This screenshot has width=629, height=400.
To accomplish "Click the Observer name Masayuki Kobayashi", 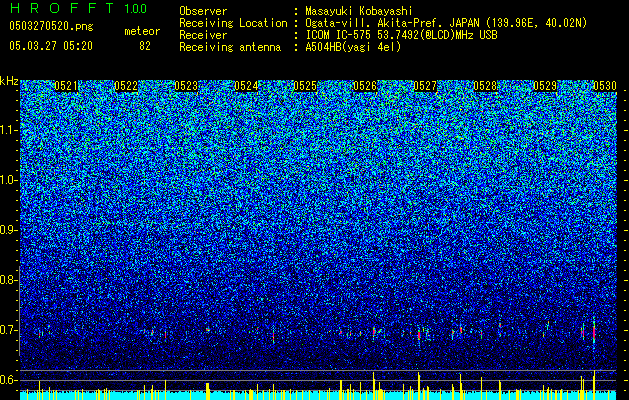I will pos(359,12).
